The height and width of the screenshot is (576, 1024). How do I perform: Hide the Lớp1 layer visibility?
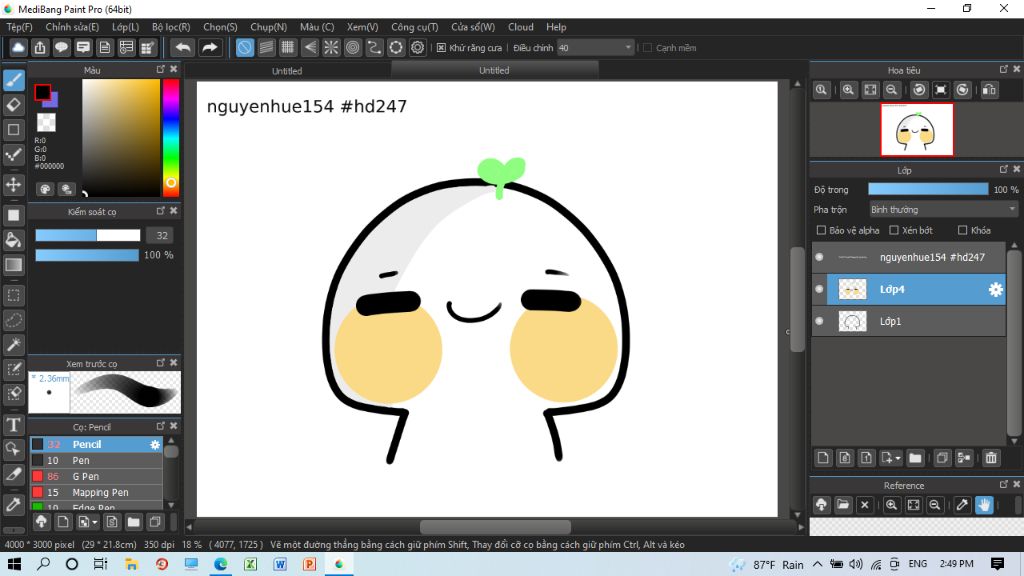click(819, 321)
